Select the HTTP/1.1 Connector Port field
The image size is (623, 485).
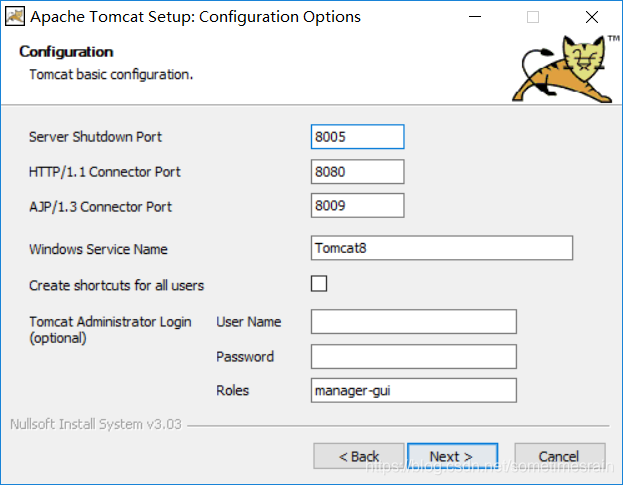(357, 172)
